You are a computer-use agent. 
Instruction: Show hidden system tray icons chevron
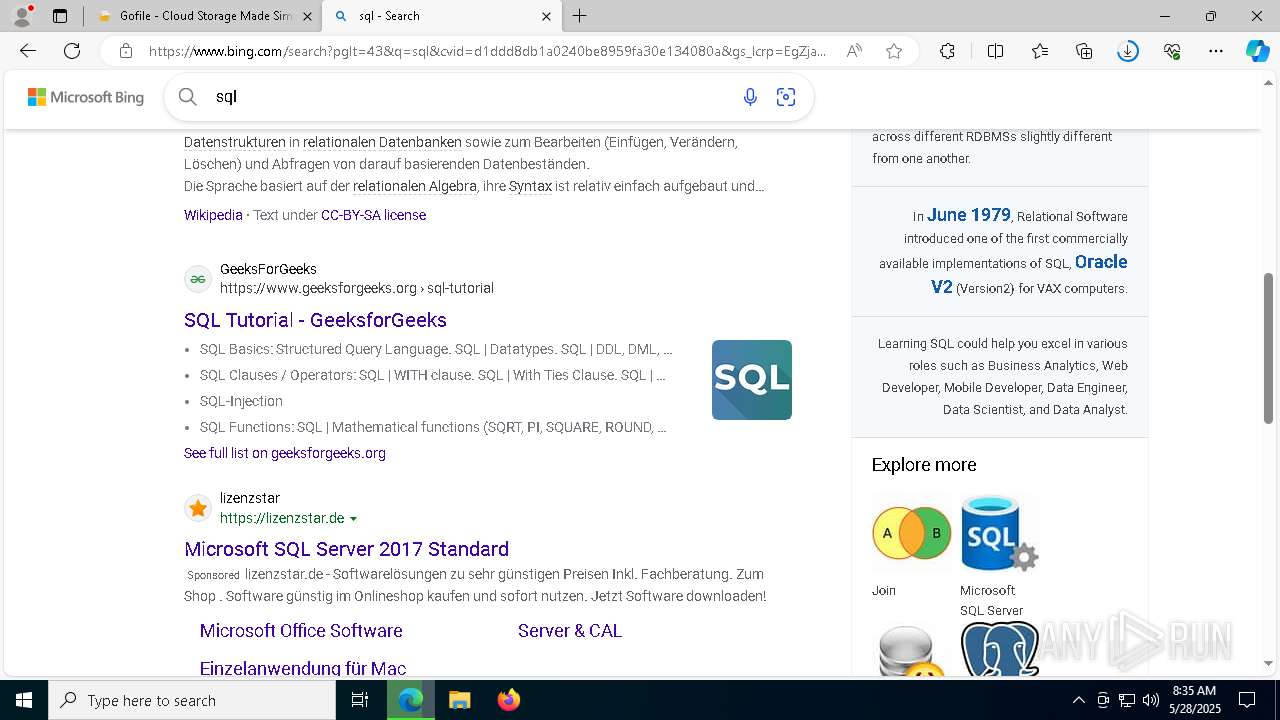pos(1078,700)
